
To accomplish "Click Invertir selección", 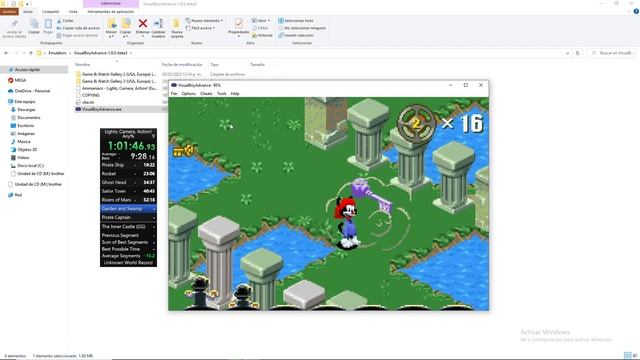I will [x=296, y=36].
